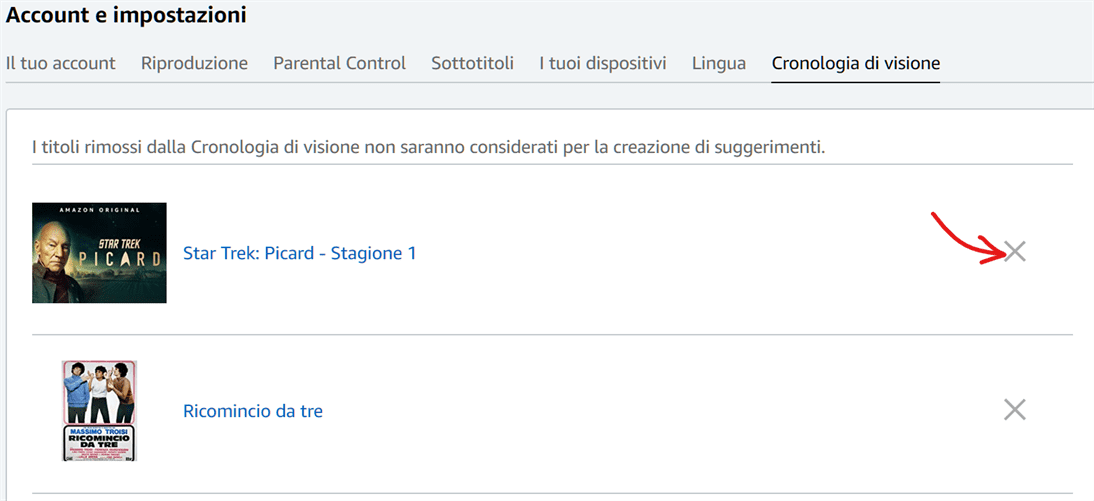Select the Cronologia di visione tab
The image size is (1094, 501).
tap(855, 63)
